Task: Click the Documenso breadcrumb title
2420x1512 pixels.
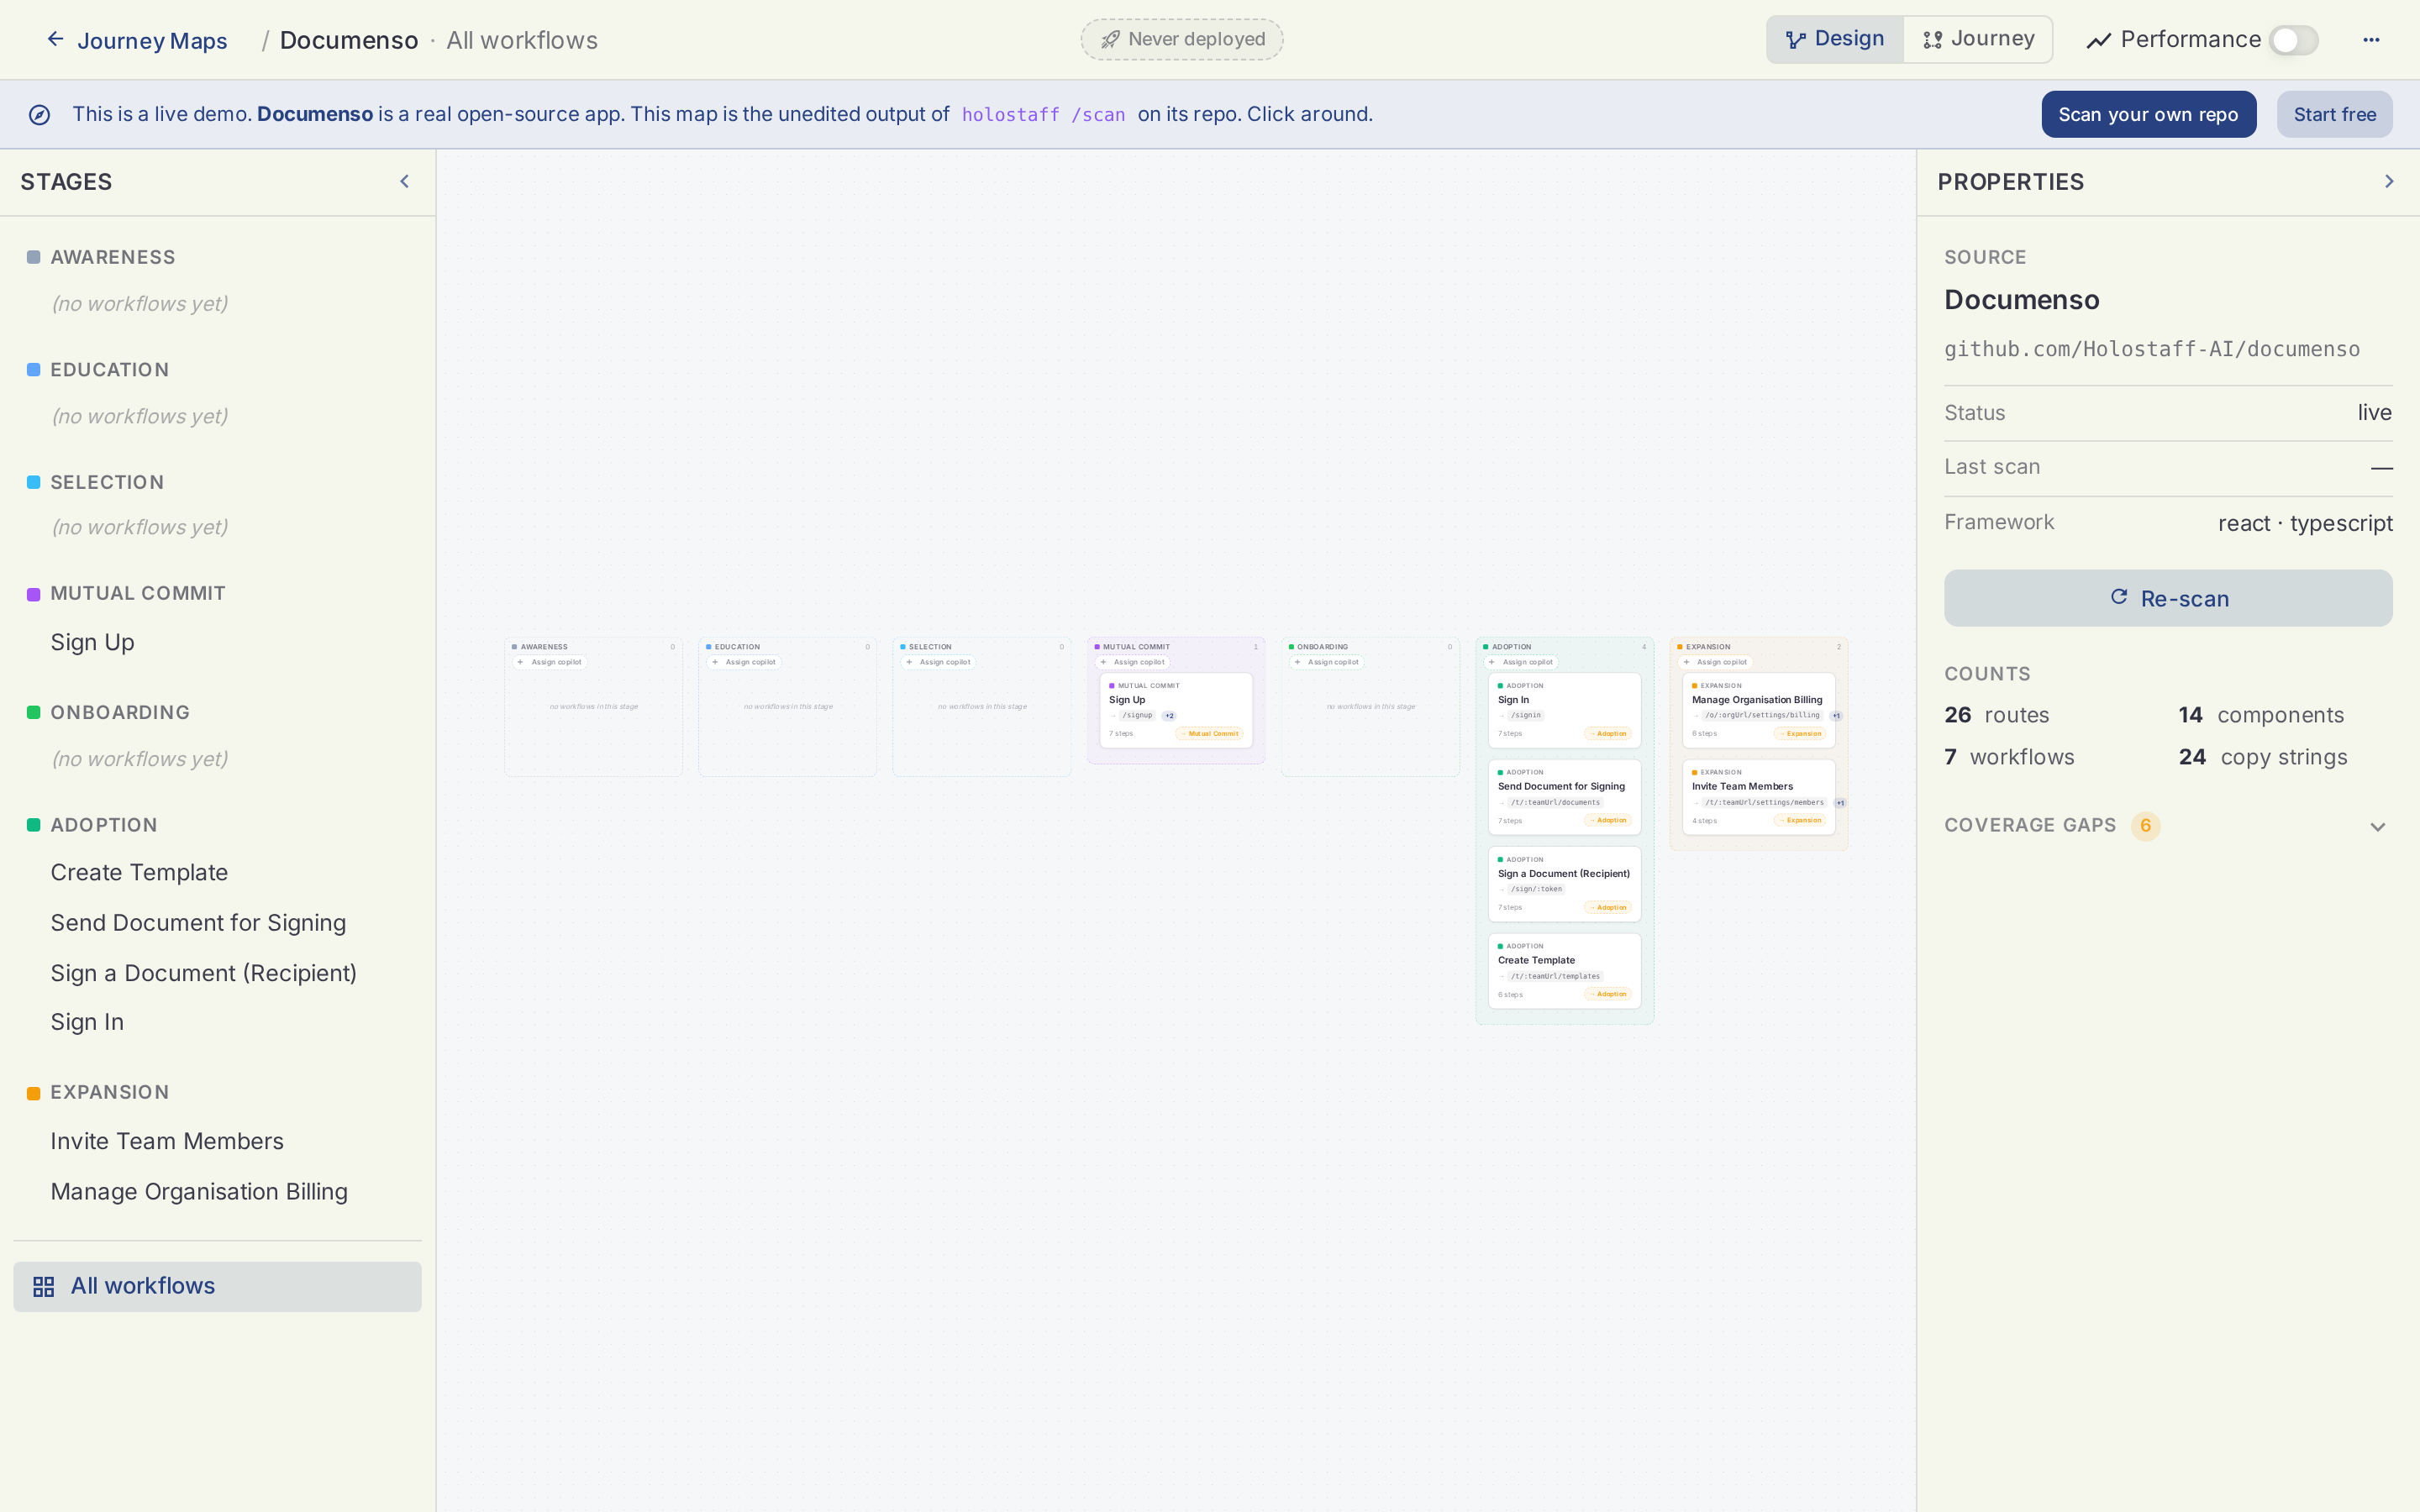Action: coord(349,41)
